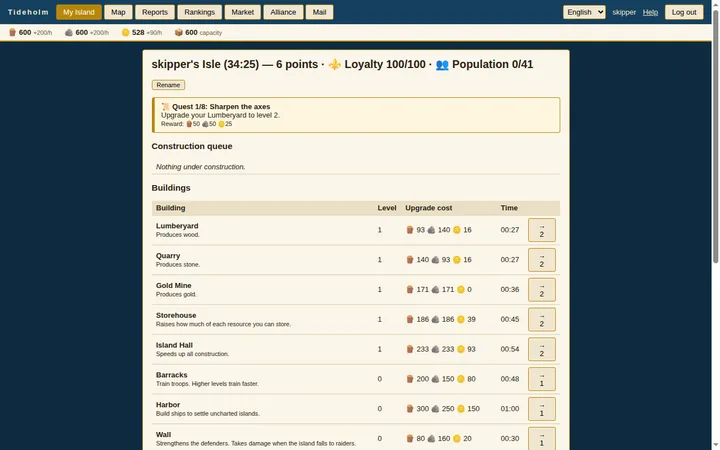Open the My Island tab

pos(79,12)
